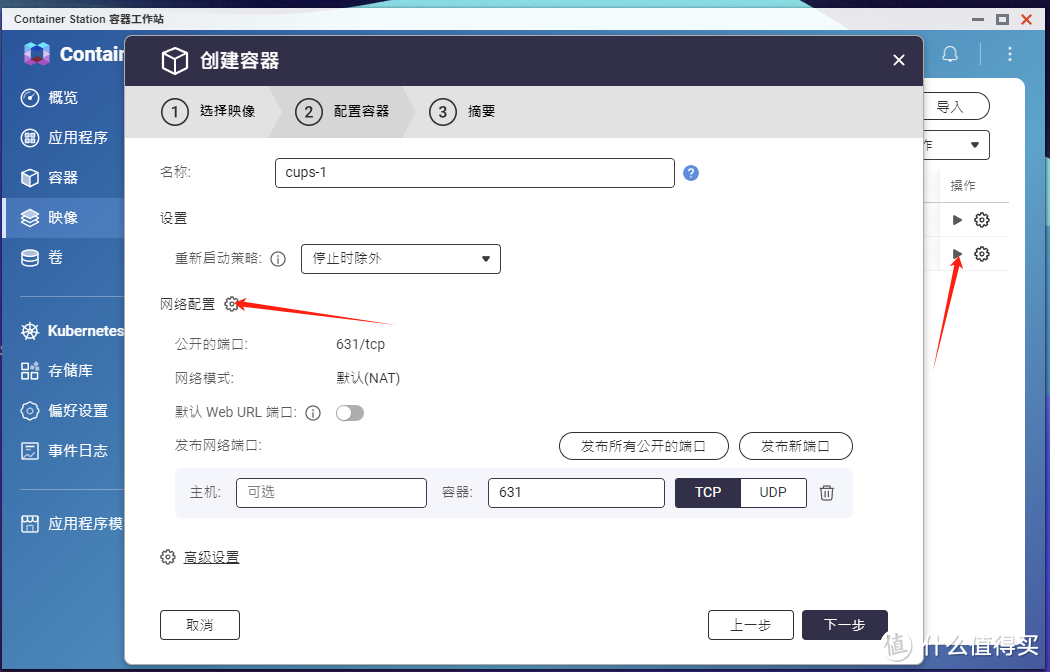Select TCP as the port protocol
Image resolution: width=1050 pixels, height=672 pixels.
point(707,492)
